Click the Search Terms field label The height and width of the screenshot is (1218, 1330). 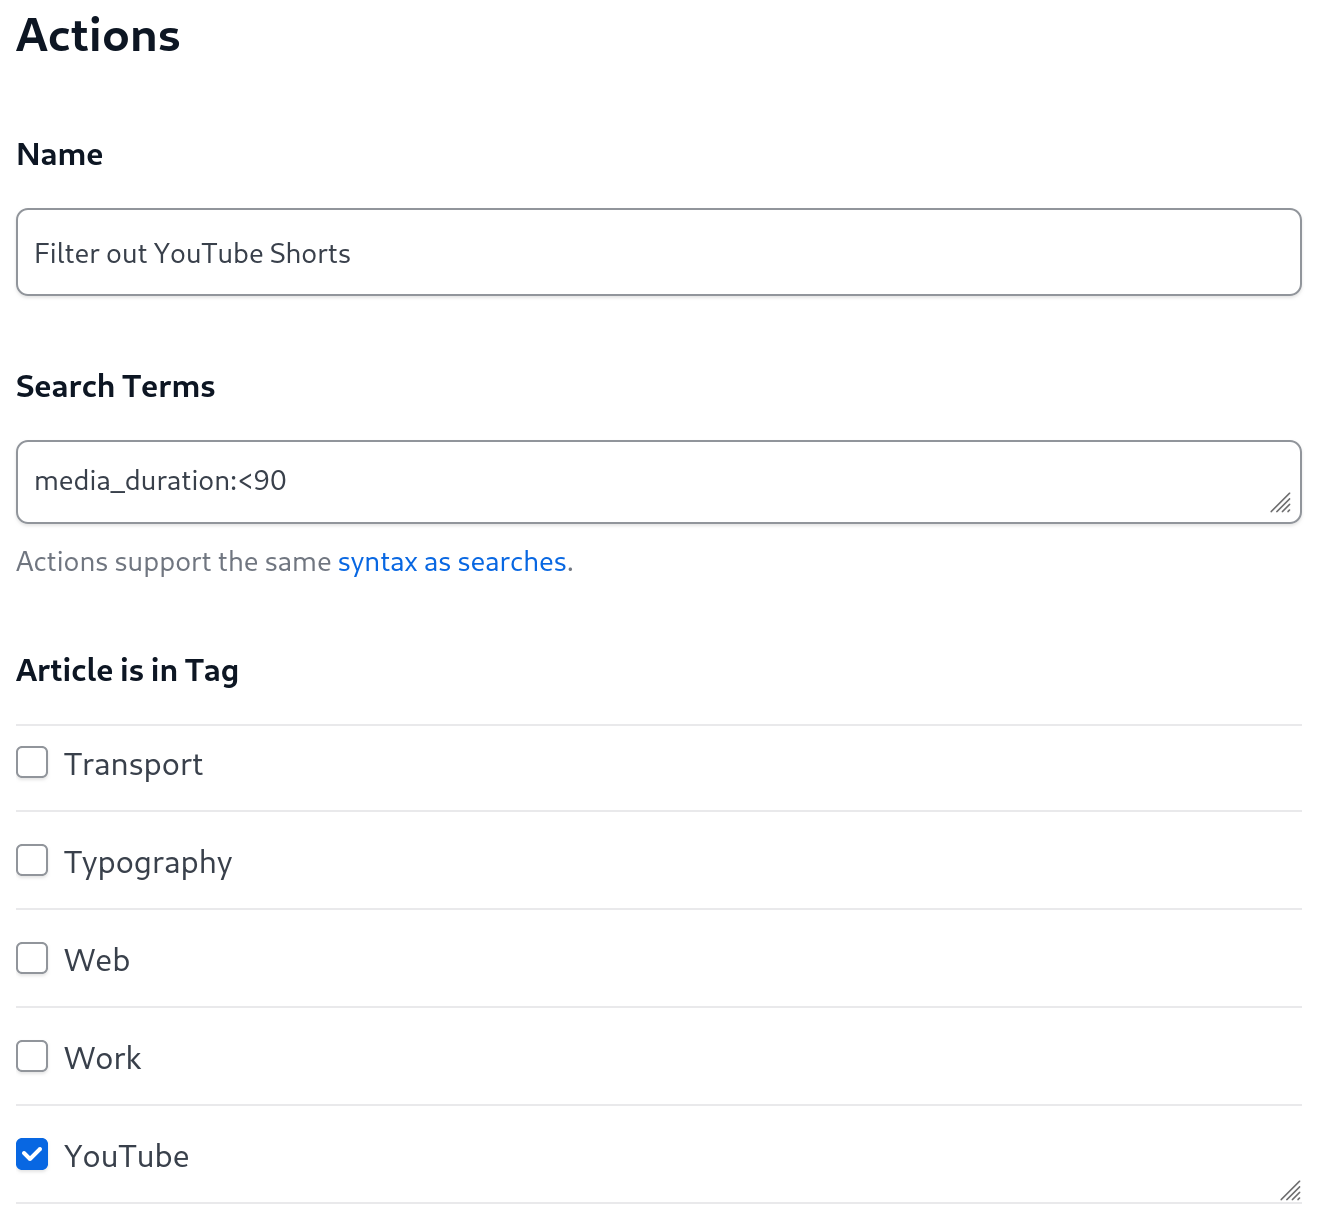click(116, 386)
